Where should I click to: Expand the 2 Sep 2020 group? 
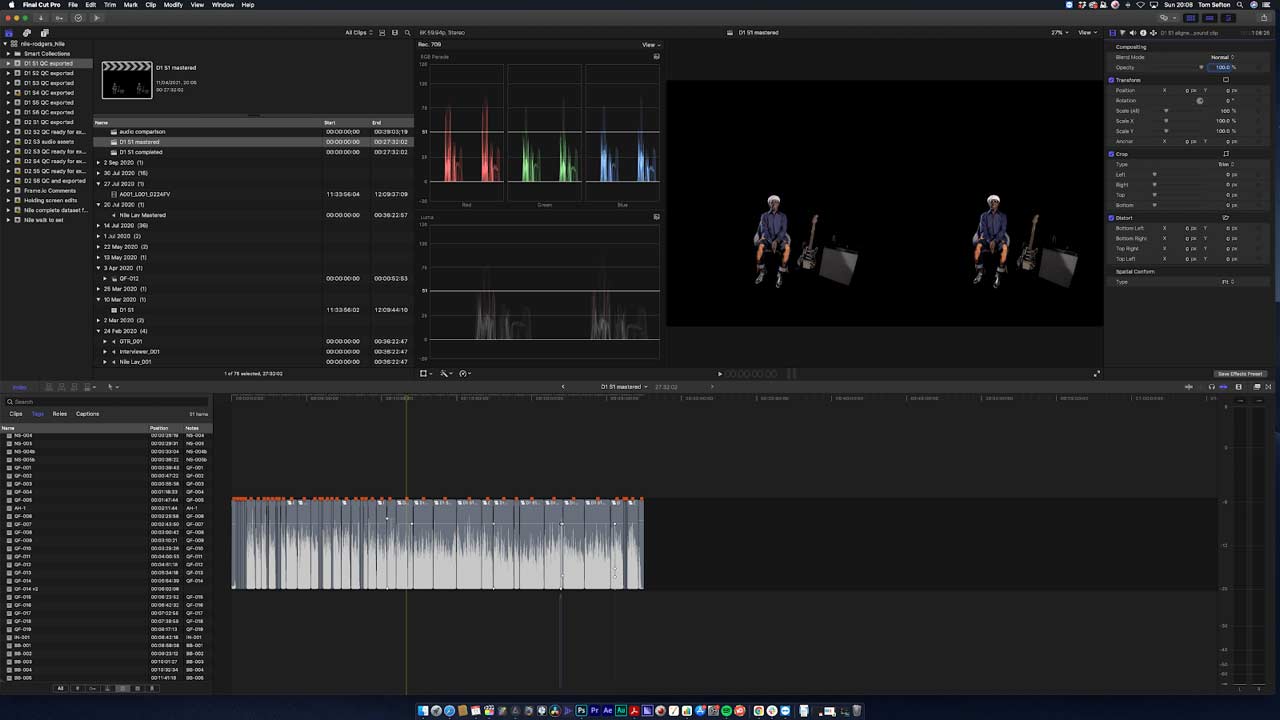(x=99, y=162)
